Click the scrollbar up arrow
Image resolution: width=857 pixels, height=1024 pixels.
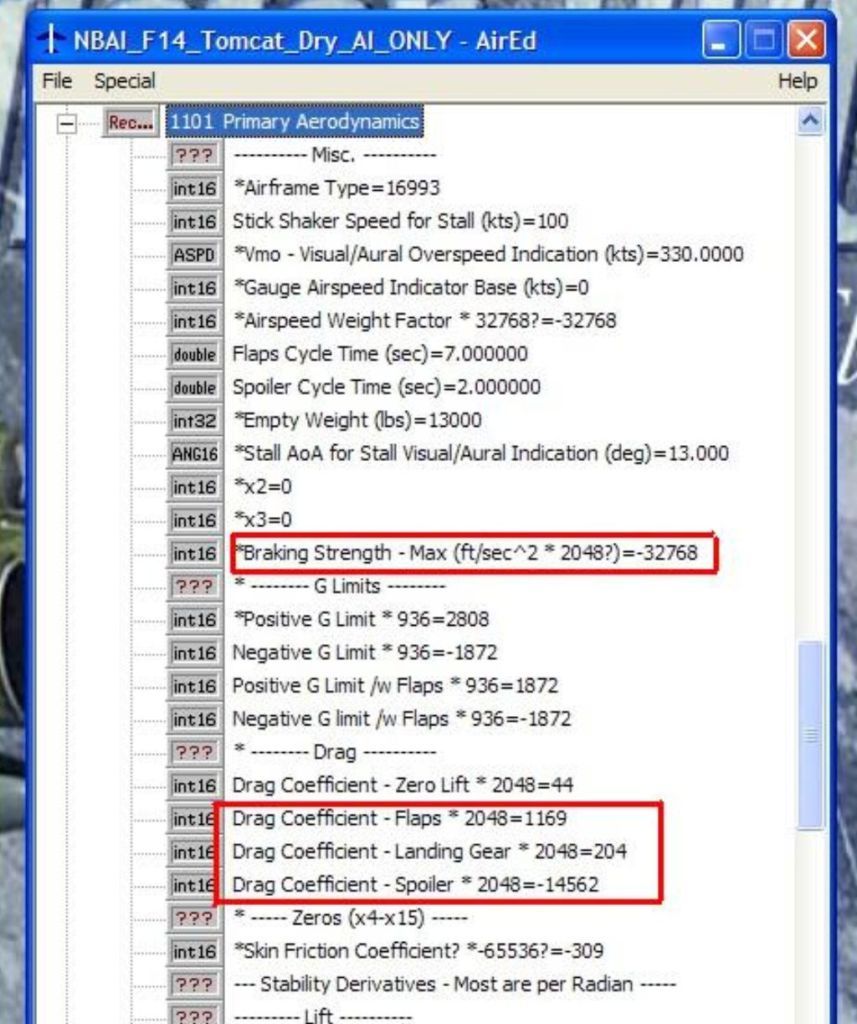point(810,122)
